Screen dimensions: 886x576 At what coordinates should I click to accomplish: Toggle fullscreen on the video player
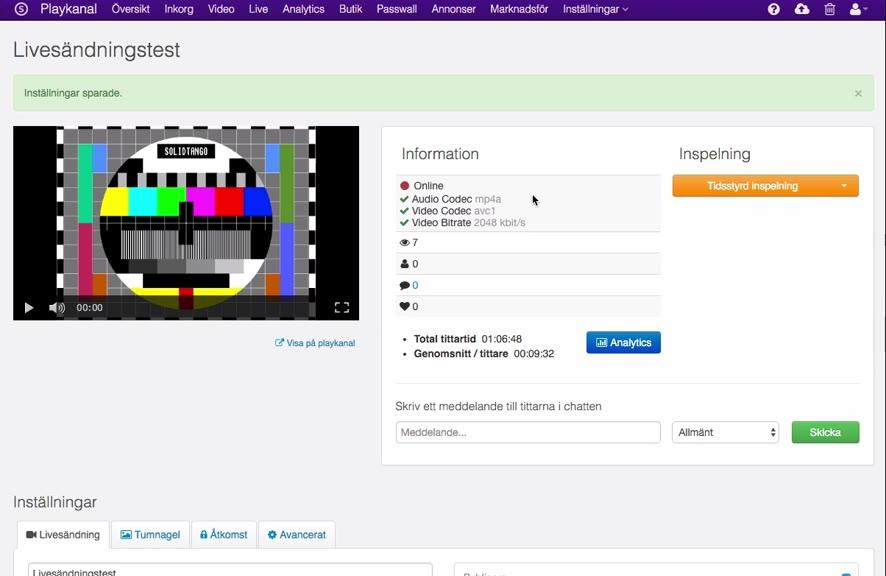coord(341,308)
